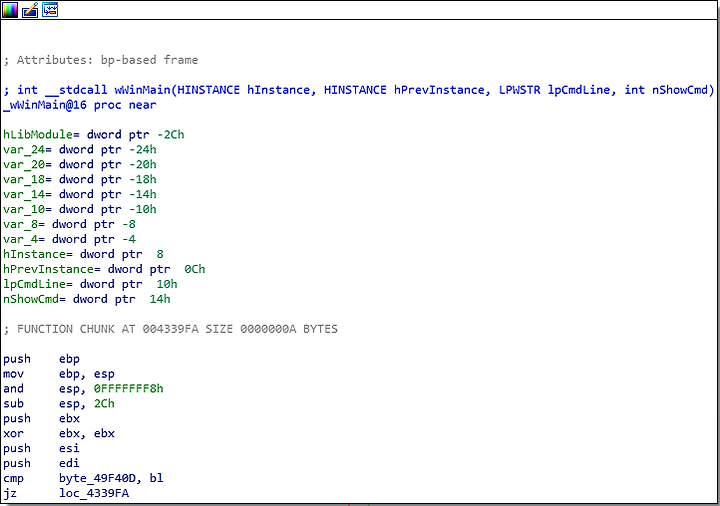Select hPrevInstance dword ptr 0Ch line

point(104,269)
